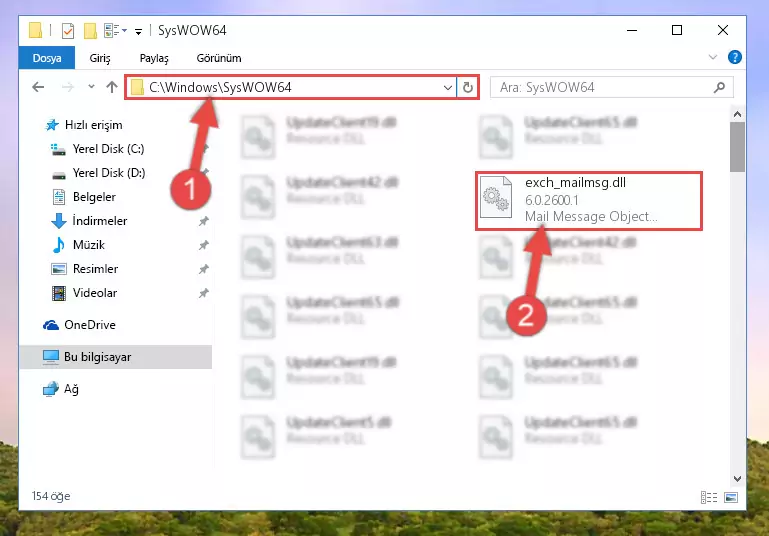Minimize the SysWOW64 window

coord(632,30)
